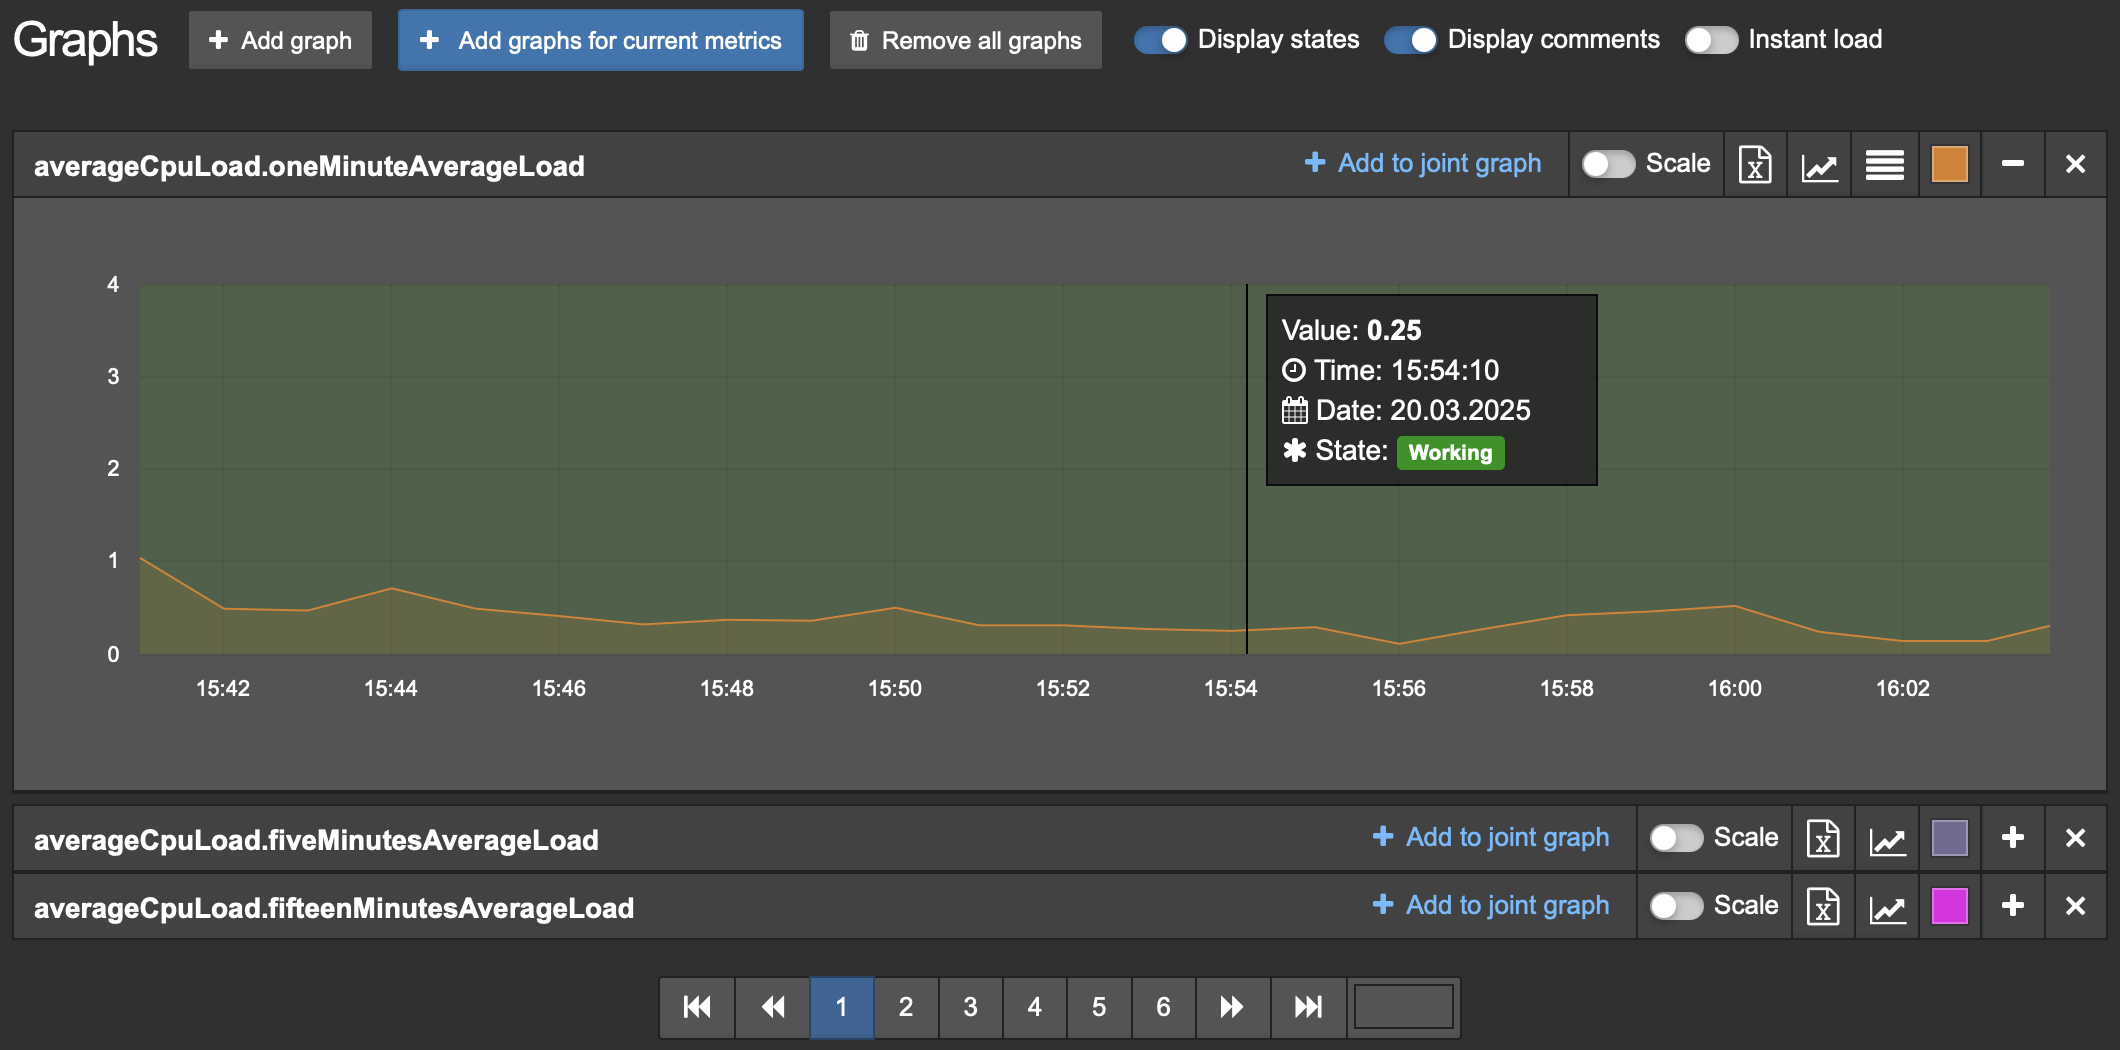Enable Scale for oneMinuteAverageLoad

pyautogui.click(x=1608, y=164)
